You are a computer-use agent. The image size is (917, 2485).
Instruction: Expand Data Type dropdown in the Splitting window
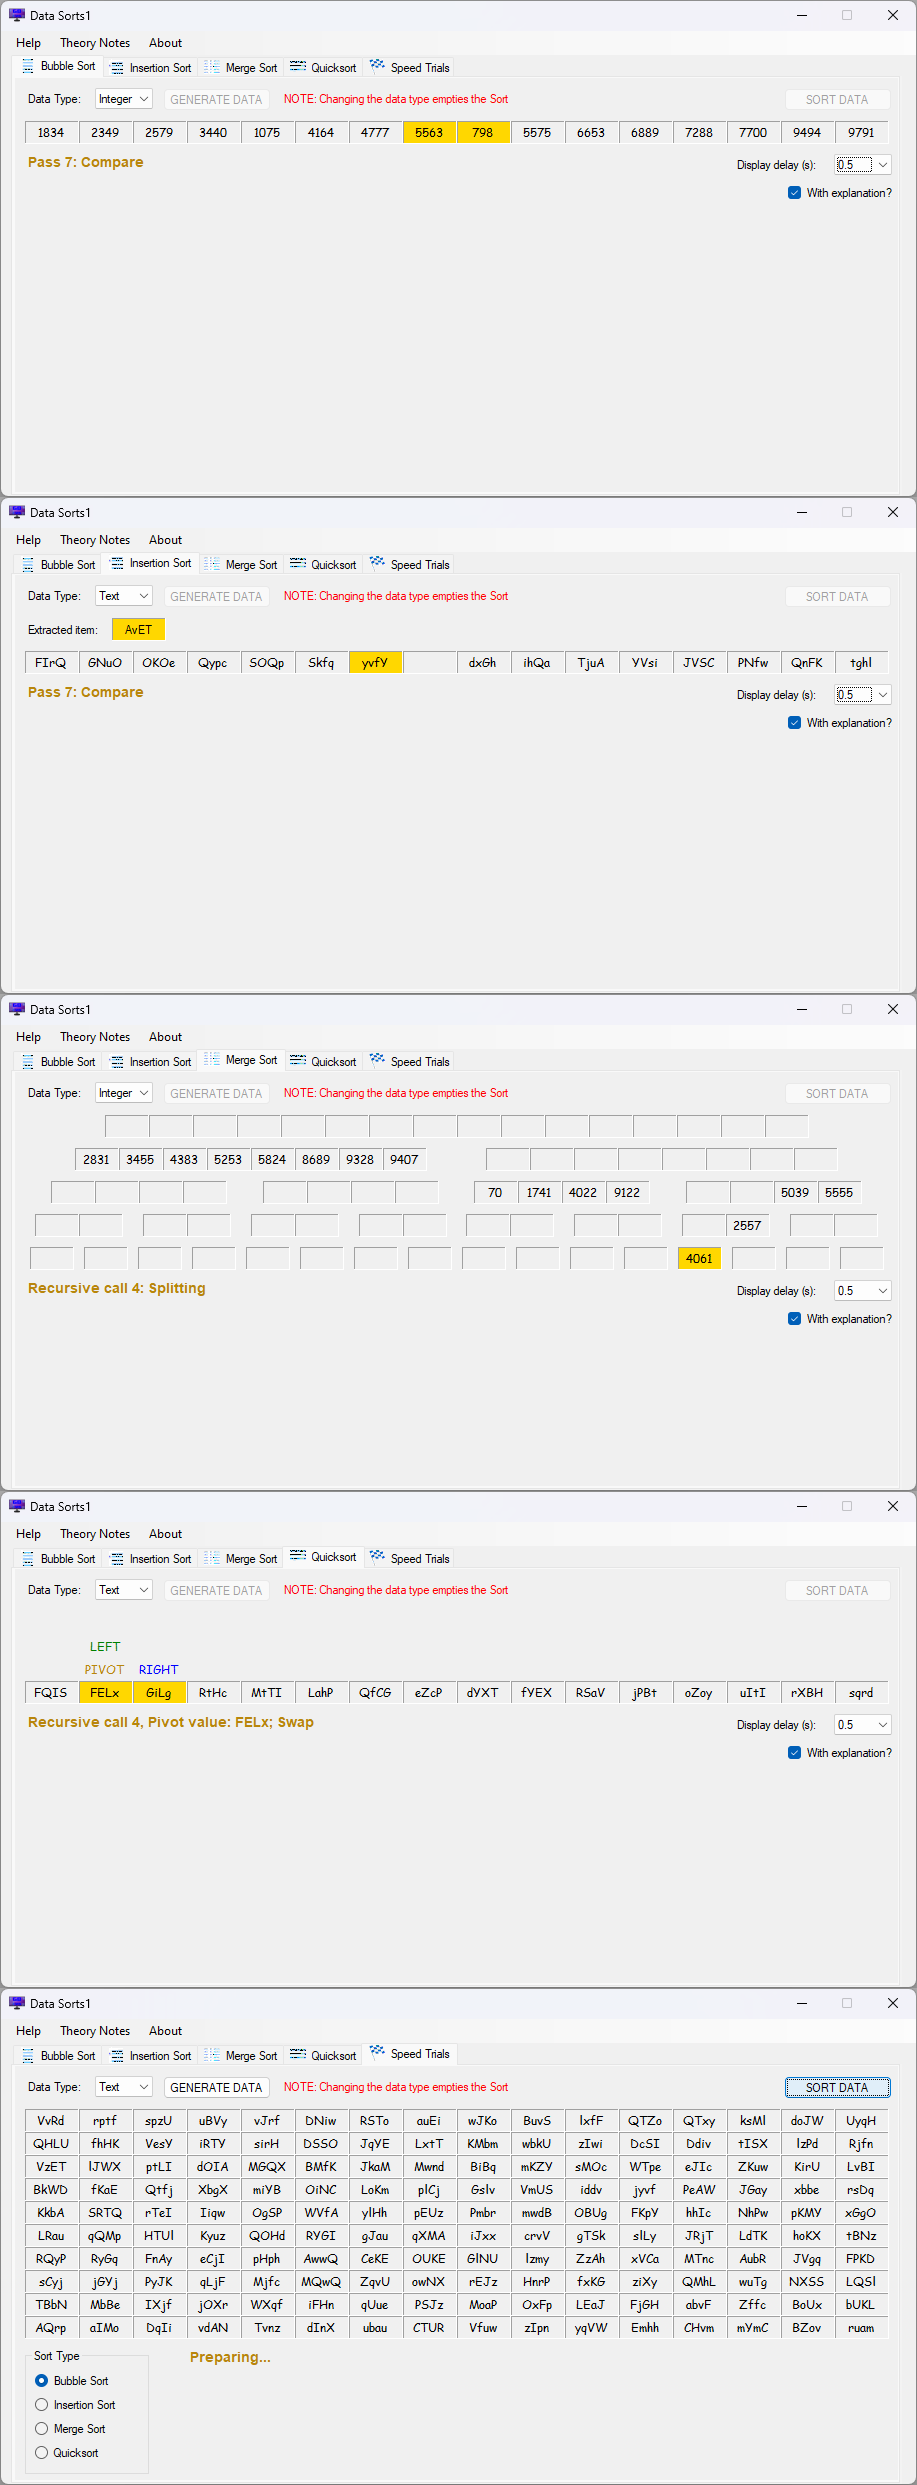pos(124,1093)
